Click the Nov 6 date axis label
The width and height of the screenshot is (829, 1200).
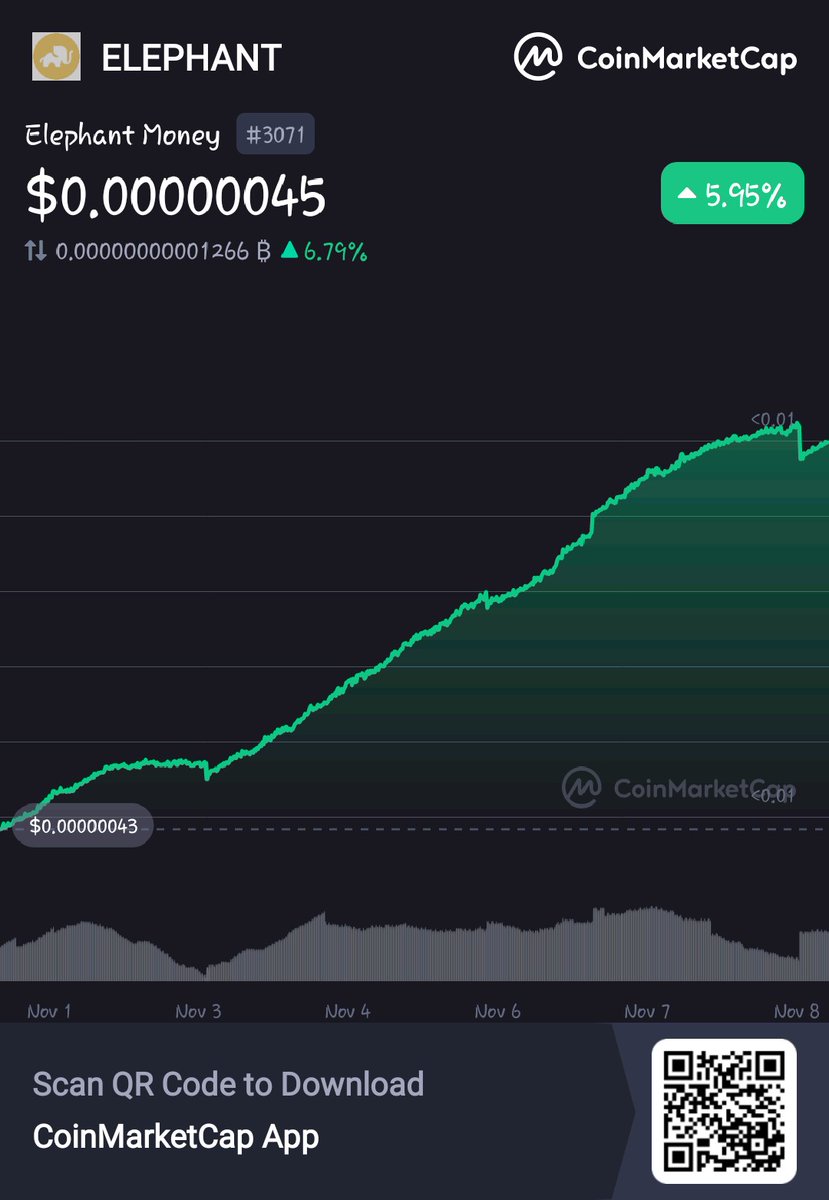coord(497,1011)
